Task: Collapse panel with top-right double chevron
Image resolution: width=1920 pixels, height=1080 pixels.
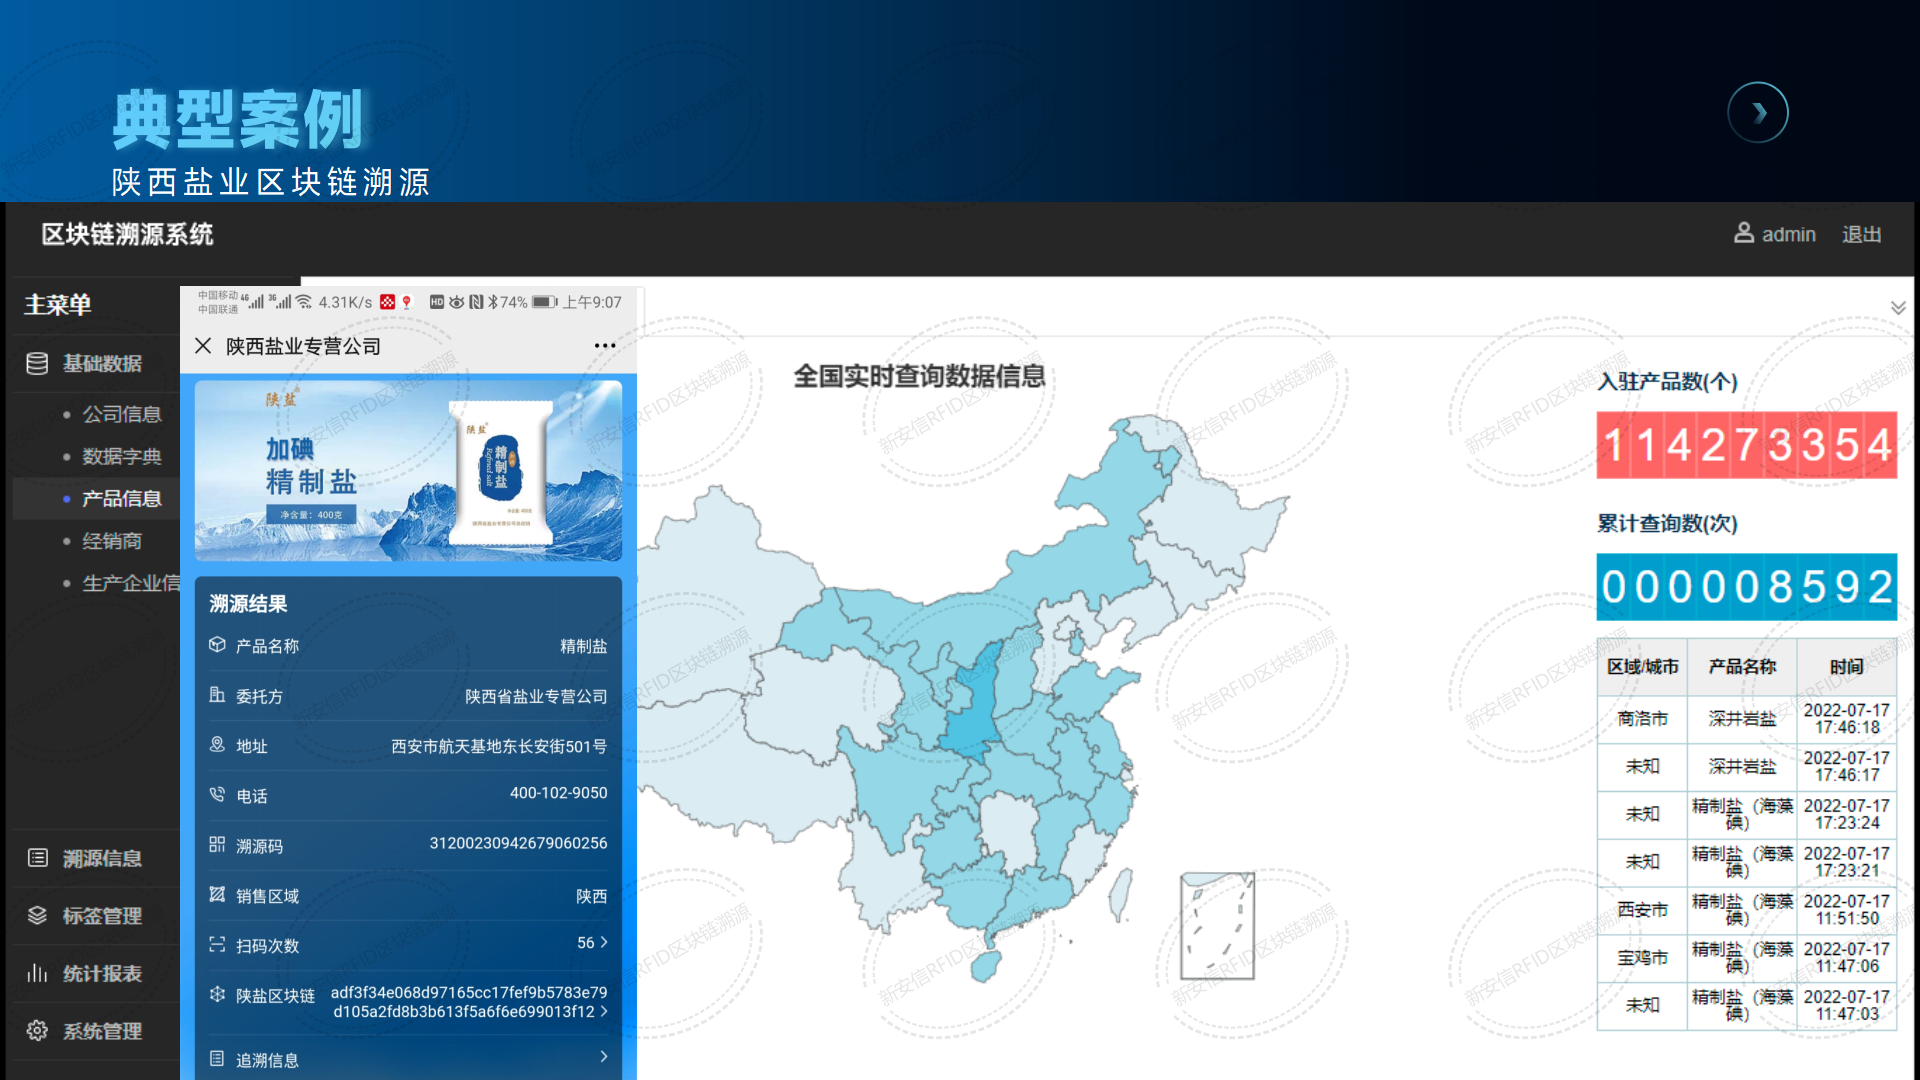Action: pyautogui.click(x=1897, y=308)
